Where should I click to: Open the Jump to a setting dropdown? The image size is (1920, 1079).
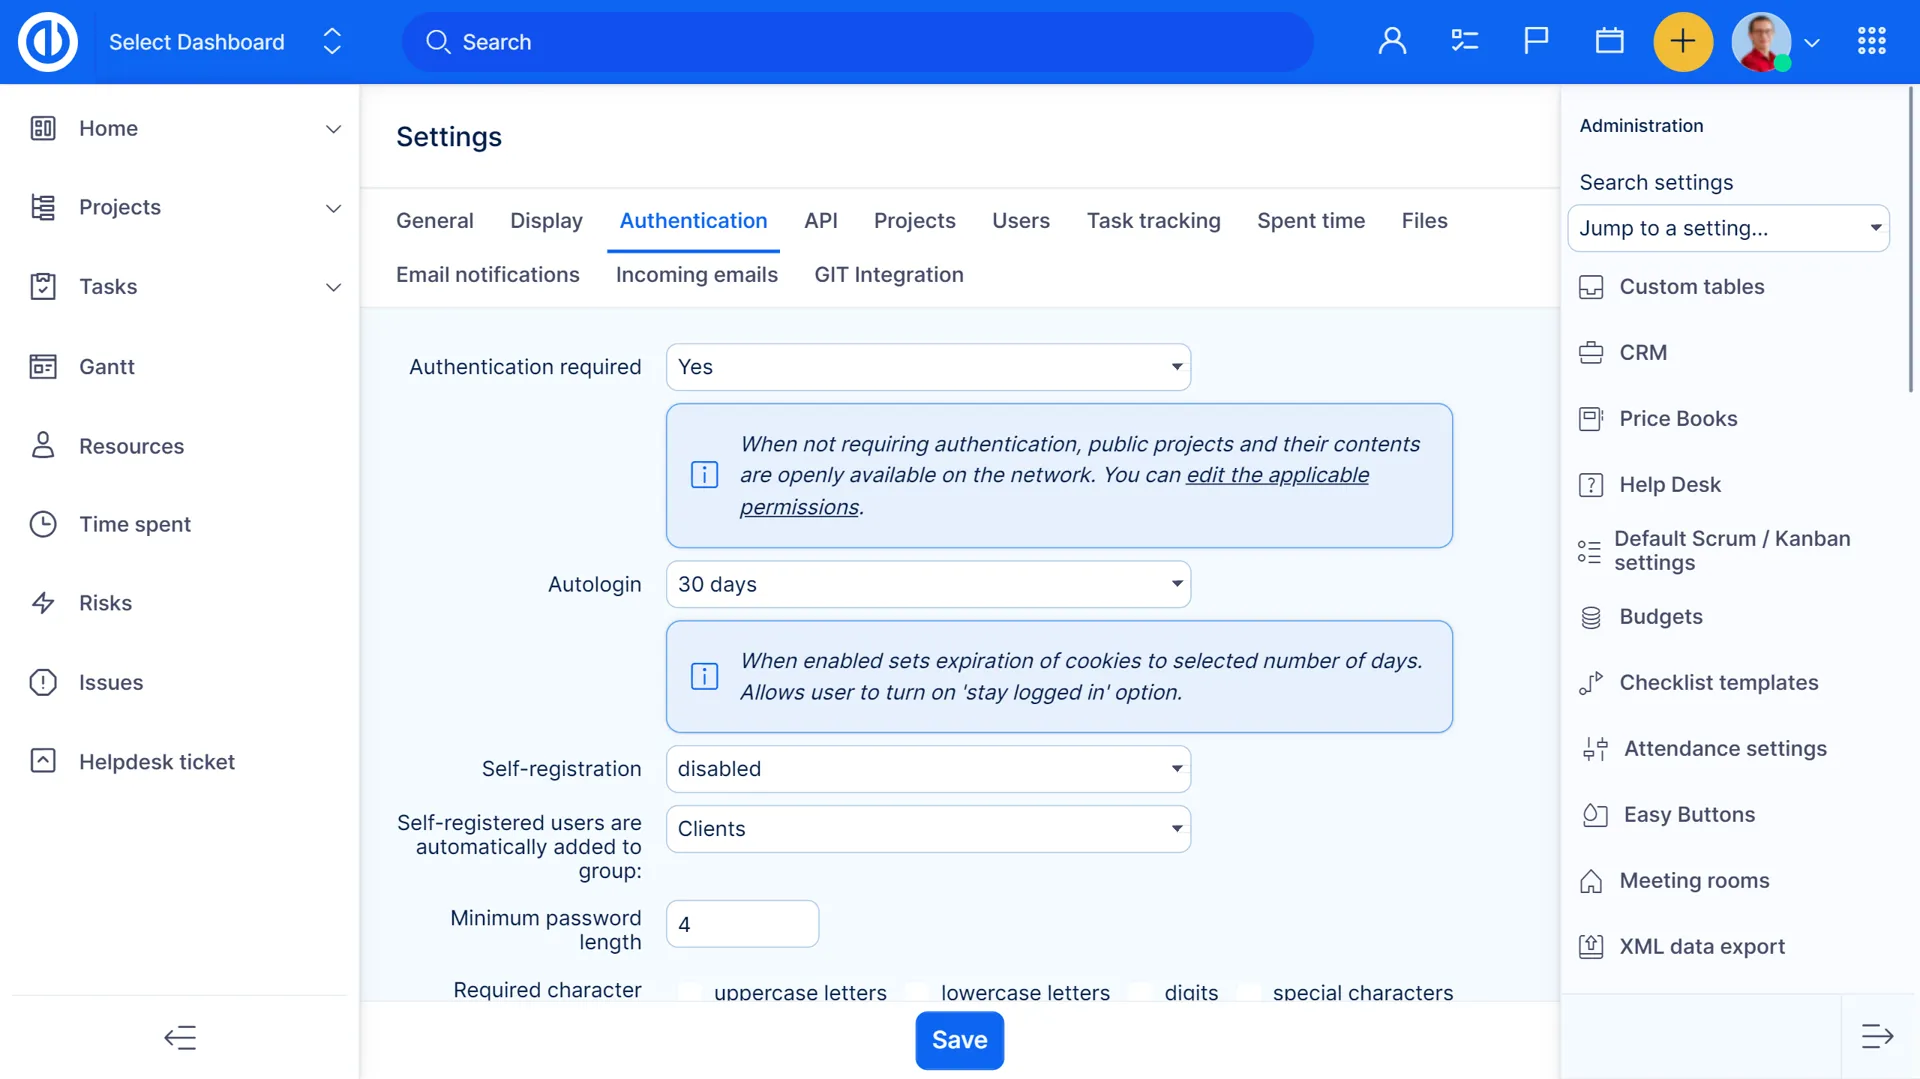click(1728, 228)
